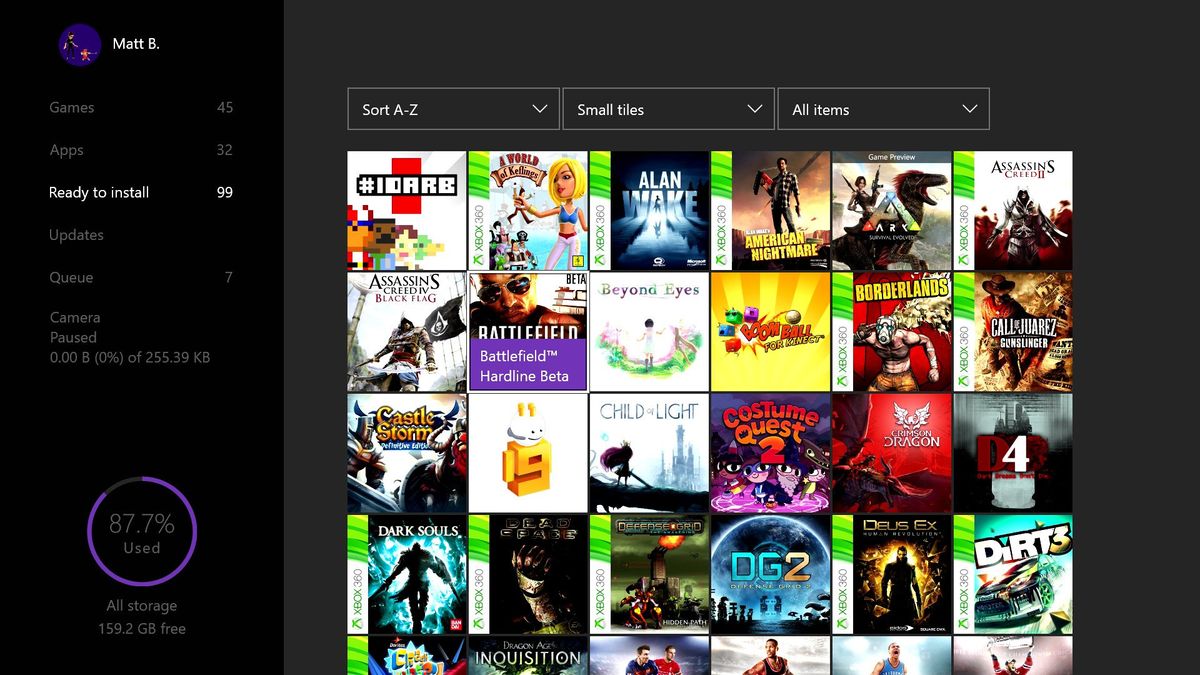Image resolution: width=1200 pixels, height=675 pixels.
Task: Select the DiRT 3 tile
Action: (1013, 574)
